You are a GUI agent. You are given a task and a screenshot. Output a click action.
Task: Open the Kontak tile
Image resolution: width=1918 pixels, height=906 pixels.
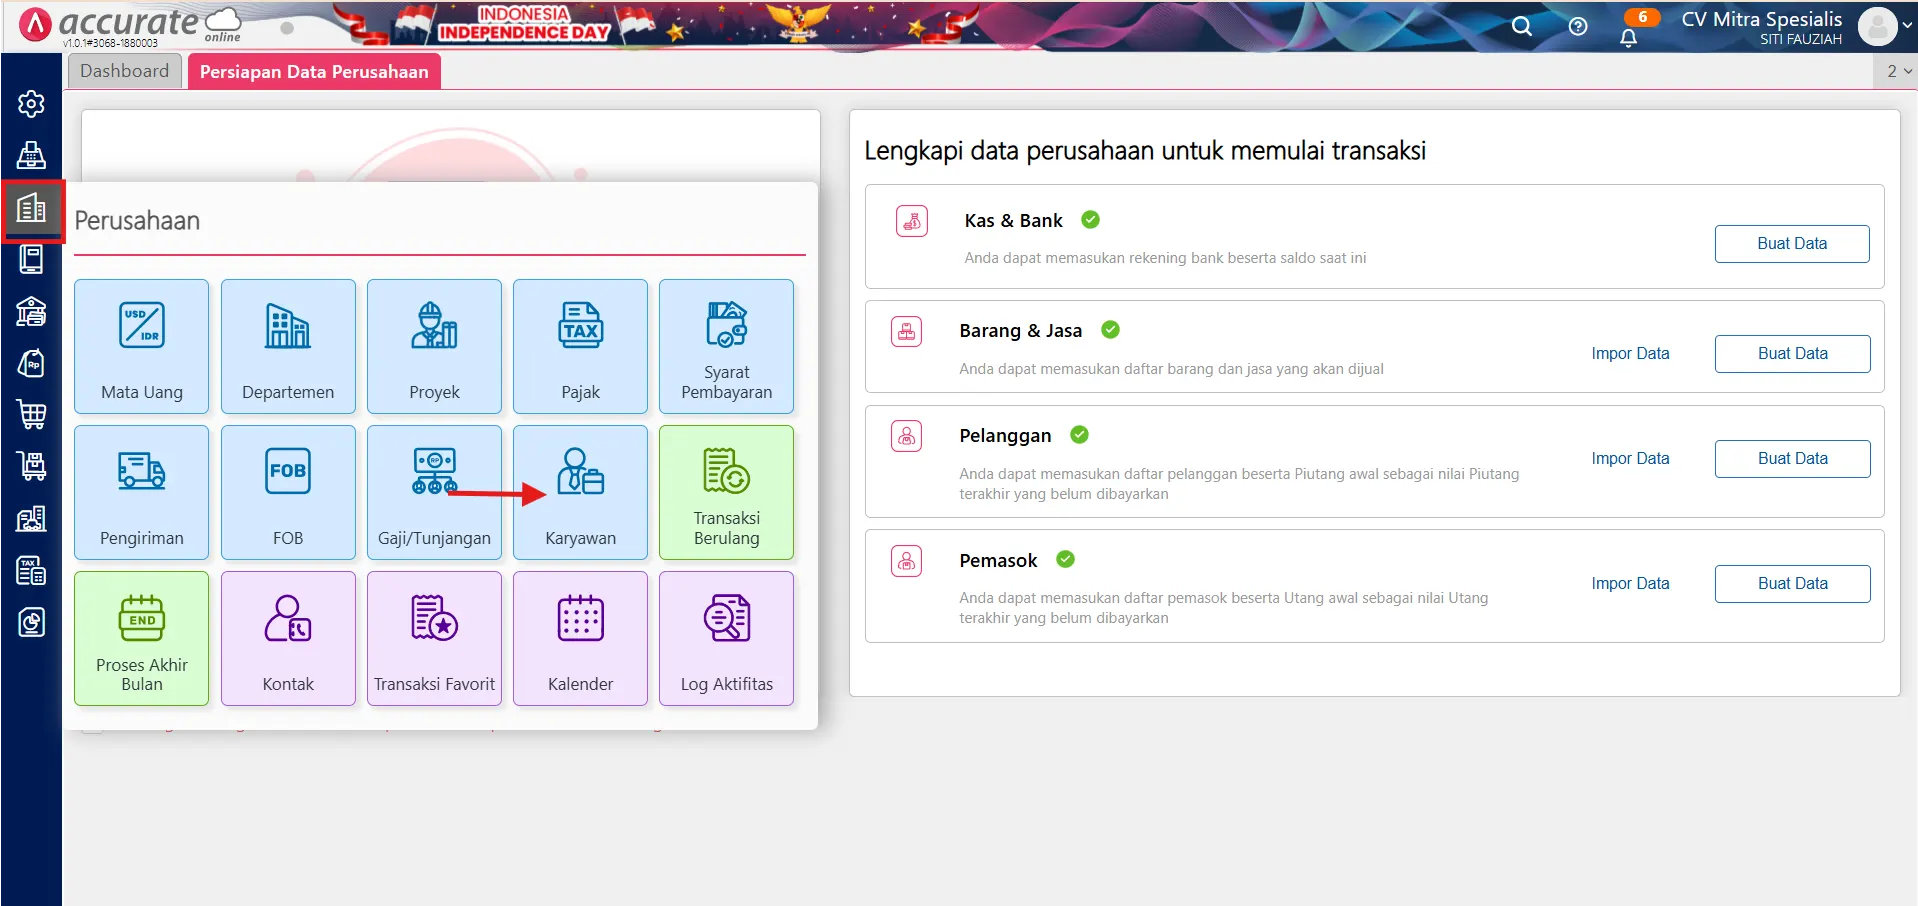pyautogui.click(x=288, y=639)
